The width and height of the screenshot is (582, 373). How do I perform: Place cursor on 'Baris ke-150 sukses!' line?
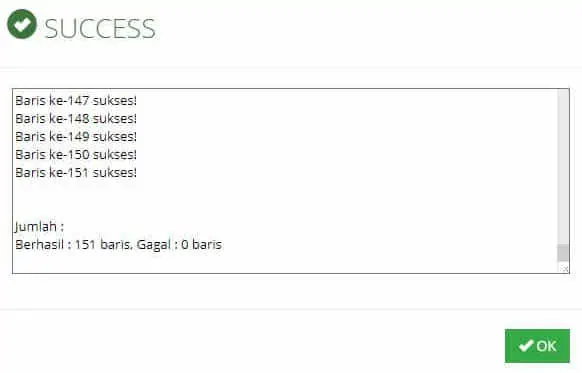click(76, 154)
